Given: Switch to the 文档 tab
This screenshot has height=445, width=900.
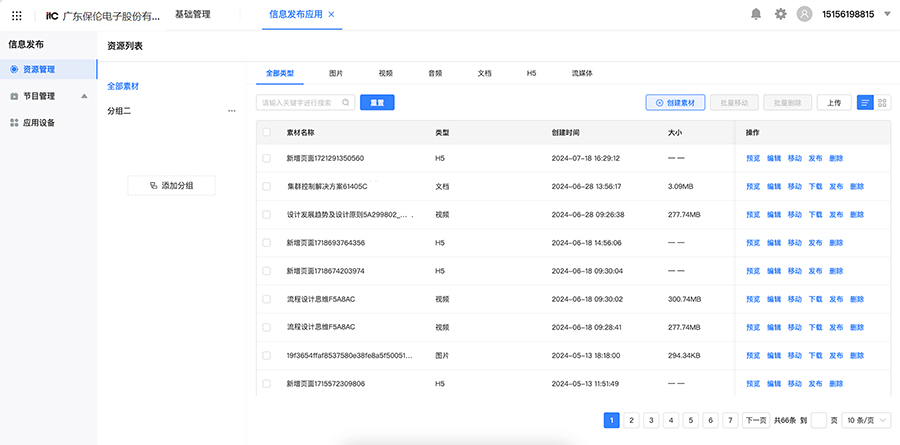Looking at the screenshot, I should click(x=484, y=73).
